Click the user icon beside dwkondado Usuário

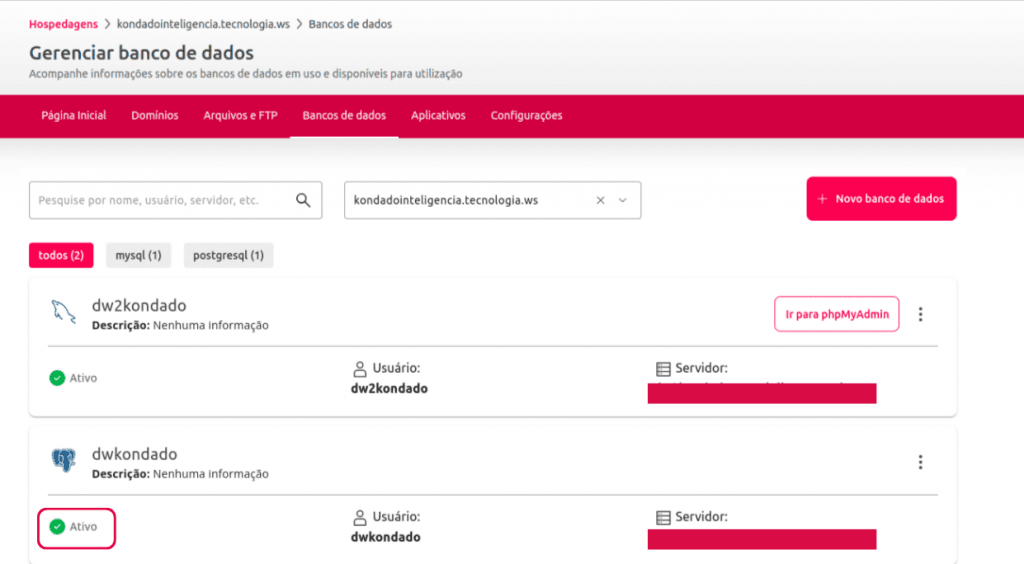(360, 517)
